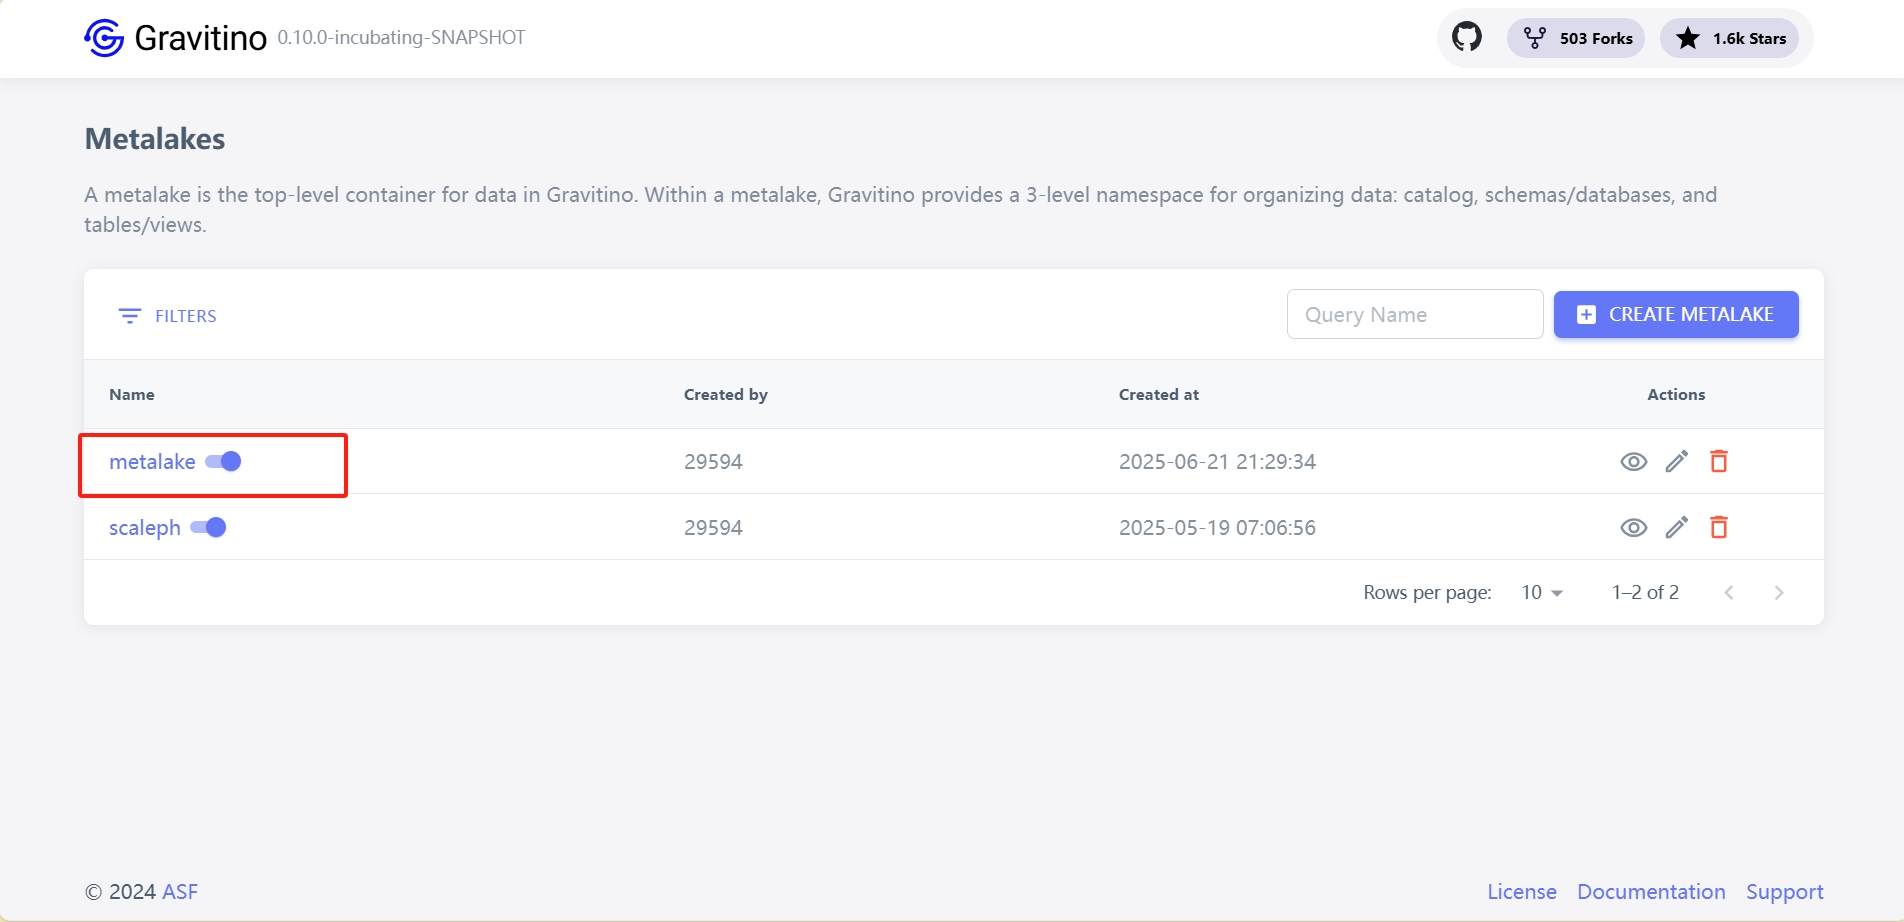Viewport: 1904px width, 922px height.
Task: Click the Create Metalake button
Action: (1676, 315)
